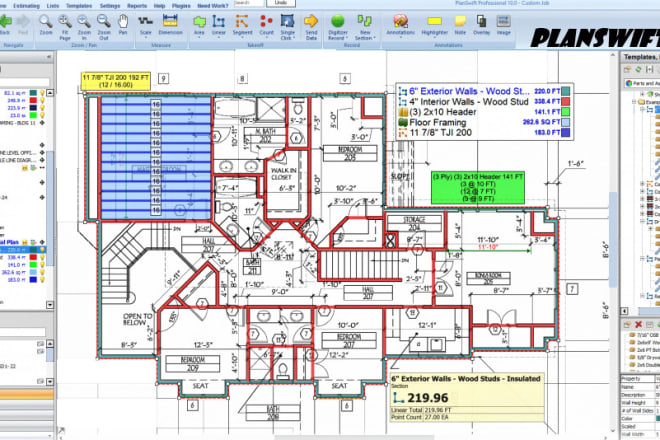This screenshot has width=660, height=440.
Task: Select the Zoom magnifier tool
Action: coord(45,25)
